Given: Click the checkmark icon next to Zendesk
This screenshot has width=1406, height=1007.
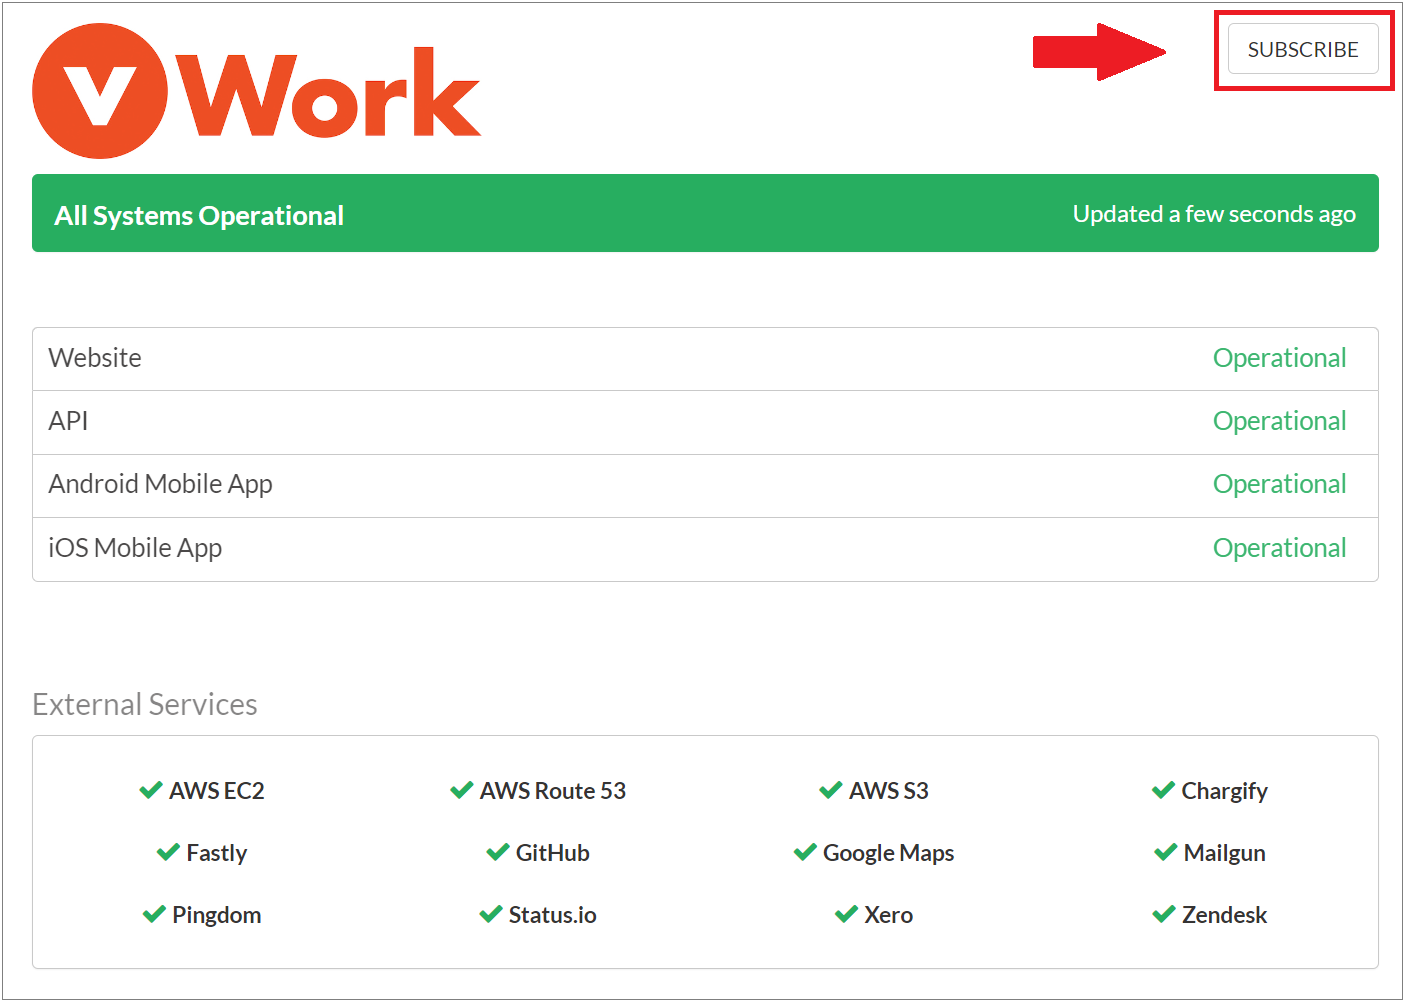Looking at the screenshot, I should [x=1164, y=914].
